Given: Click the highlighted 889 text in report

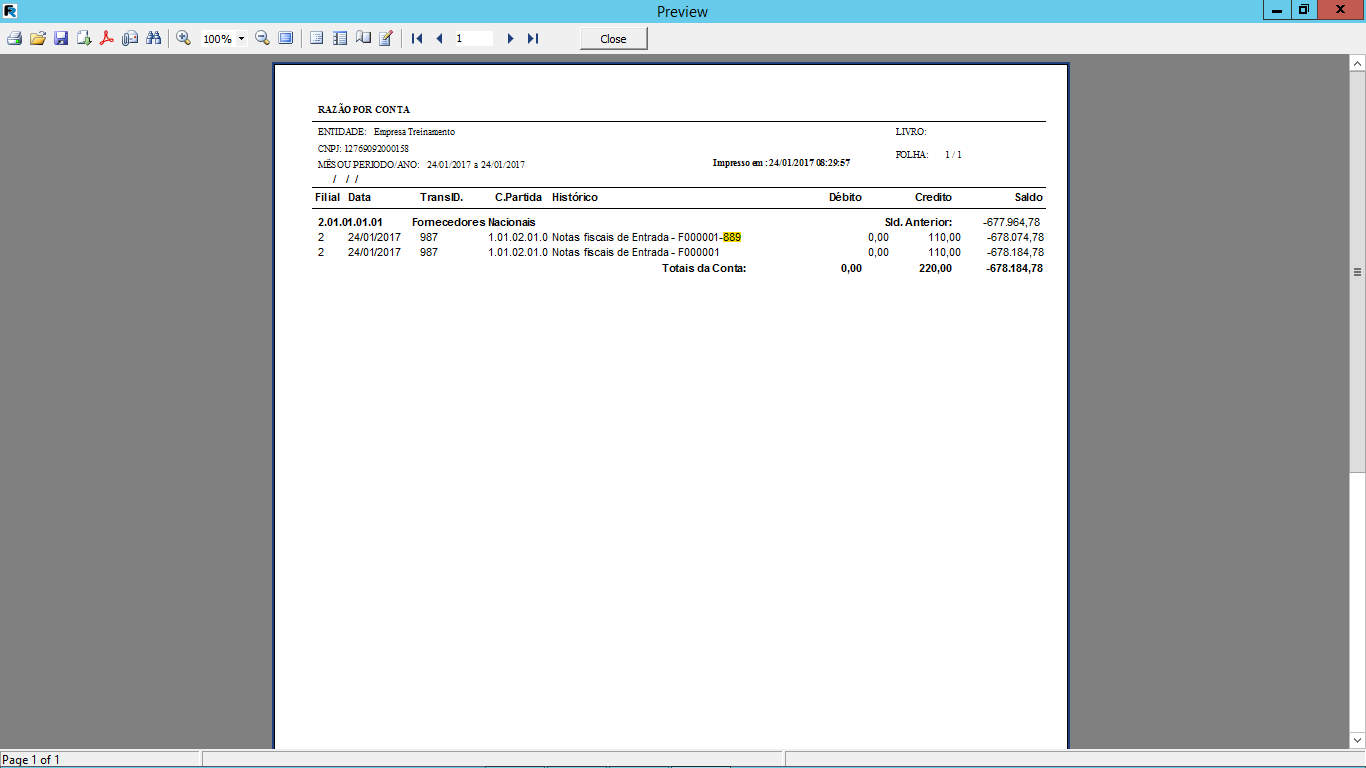Looking at the screenshot, I should click(x=732, y=237).
